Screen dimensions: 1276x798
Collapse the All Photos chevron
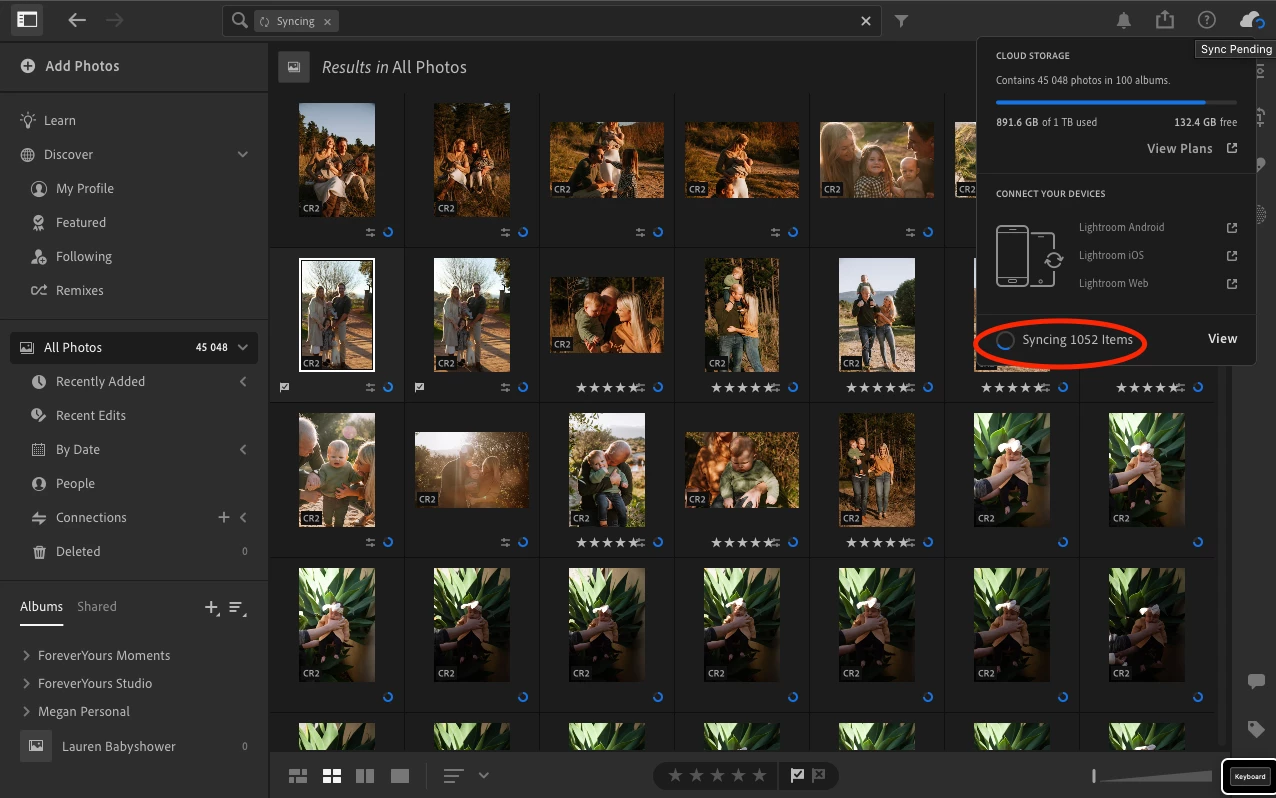(x=242, y=347)
